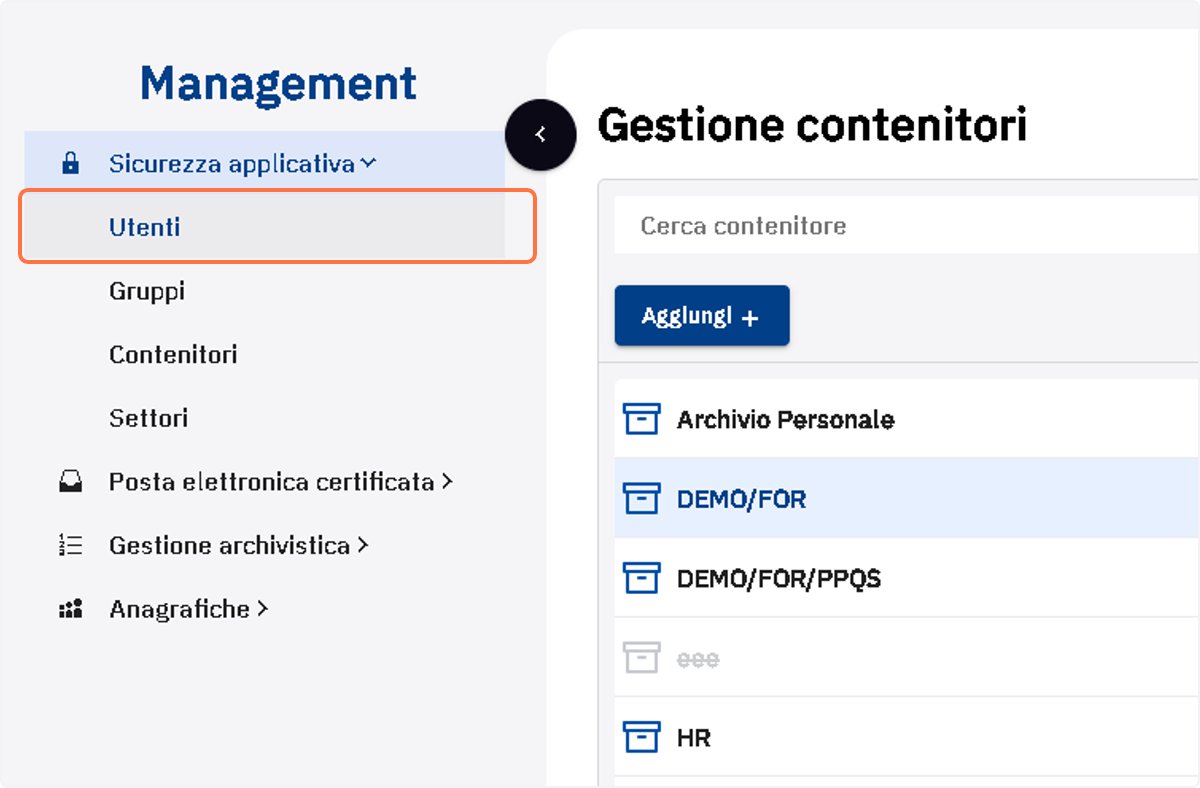
Task: Click the archive box icon for DEMO/FOR
Action: [x=641, y=498]
